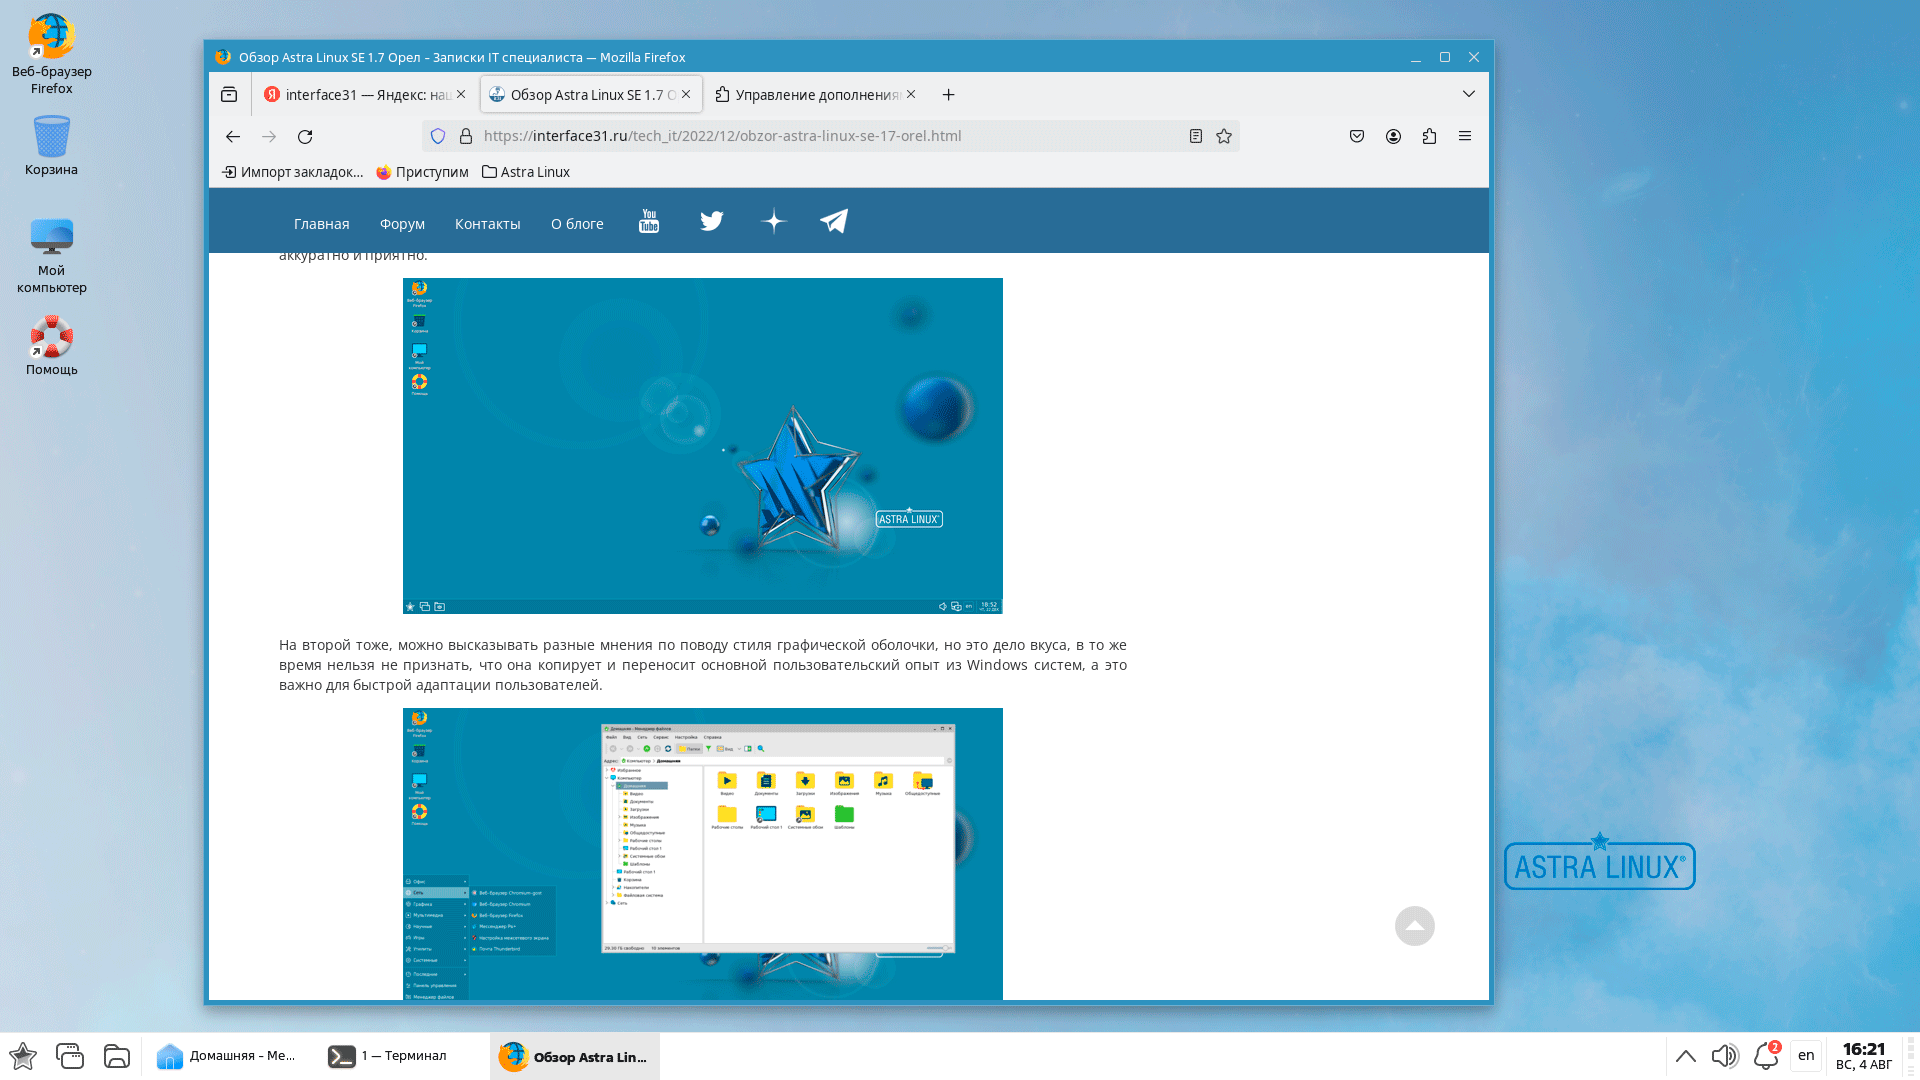Click the scroll-to-top round button
Screen dimensions: 1920x1080
pos(1415,926)
